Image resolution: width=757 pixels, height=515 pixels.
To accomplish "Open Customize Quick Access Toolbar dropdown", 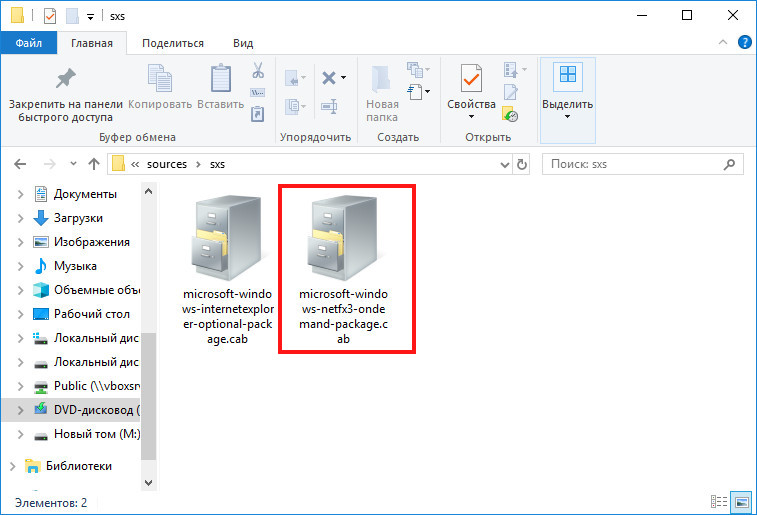I will tap(90, 17).
